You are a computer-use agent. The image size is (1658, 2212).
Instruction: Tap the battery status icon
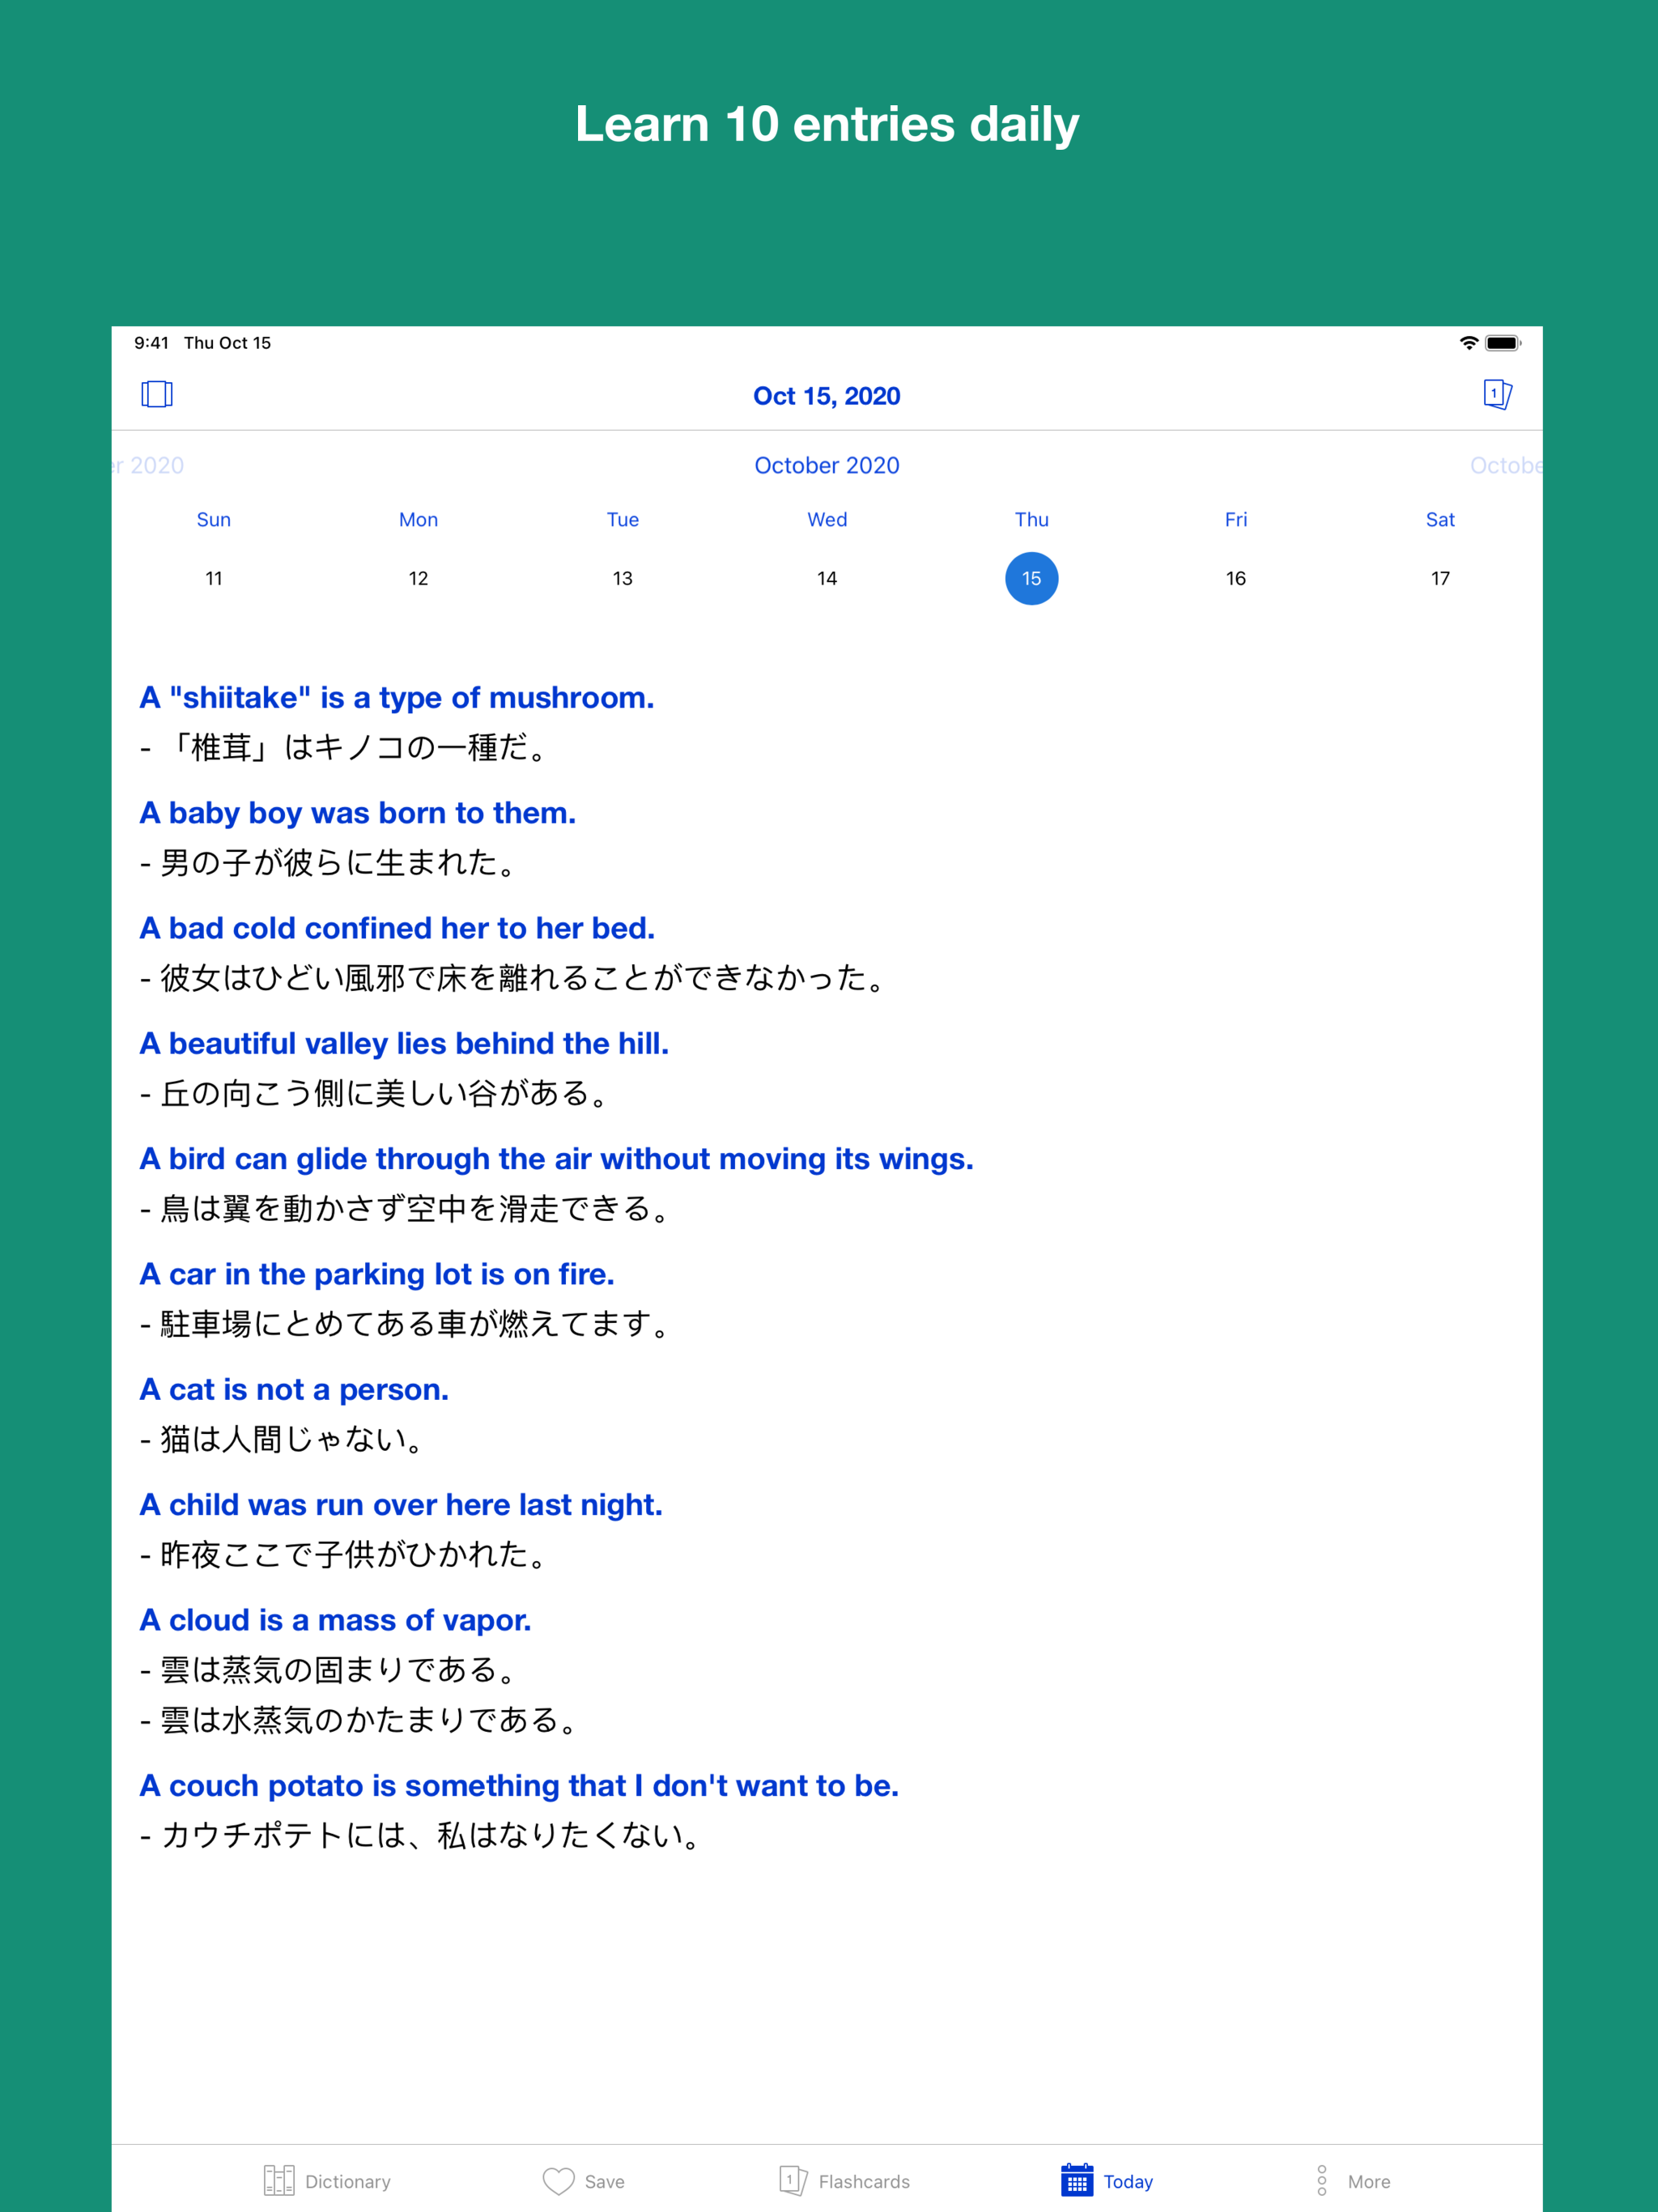point(1502,343)
